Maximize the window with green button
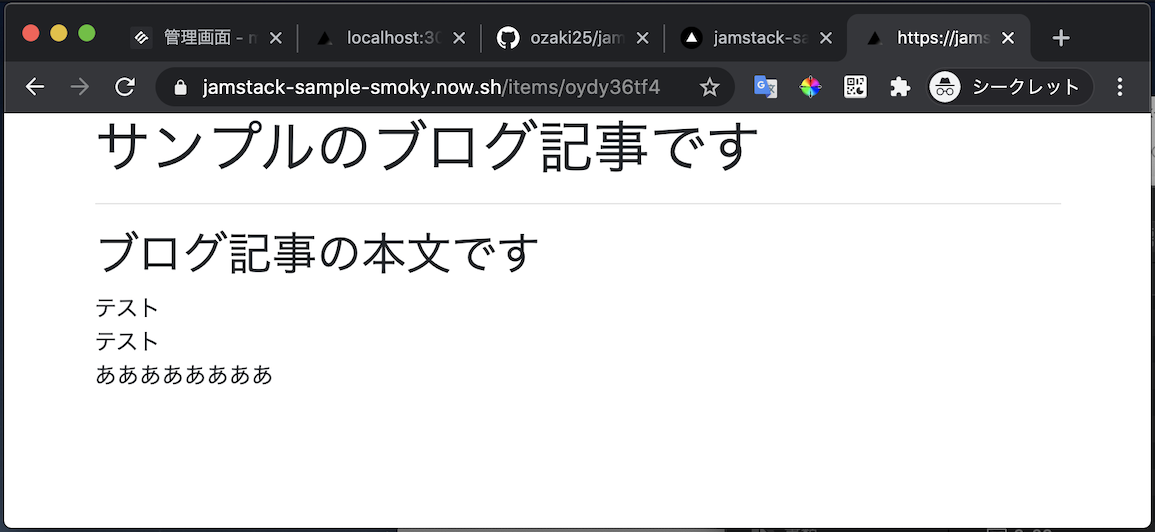Screen dimensions: 1155x532 click(x=87, y=33)
